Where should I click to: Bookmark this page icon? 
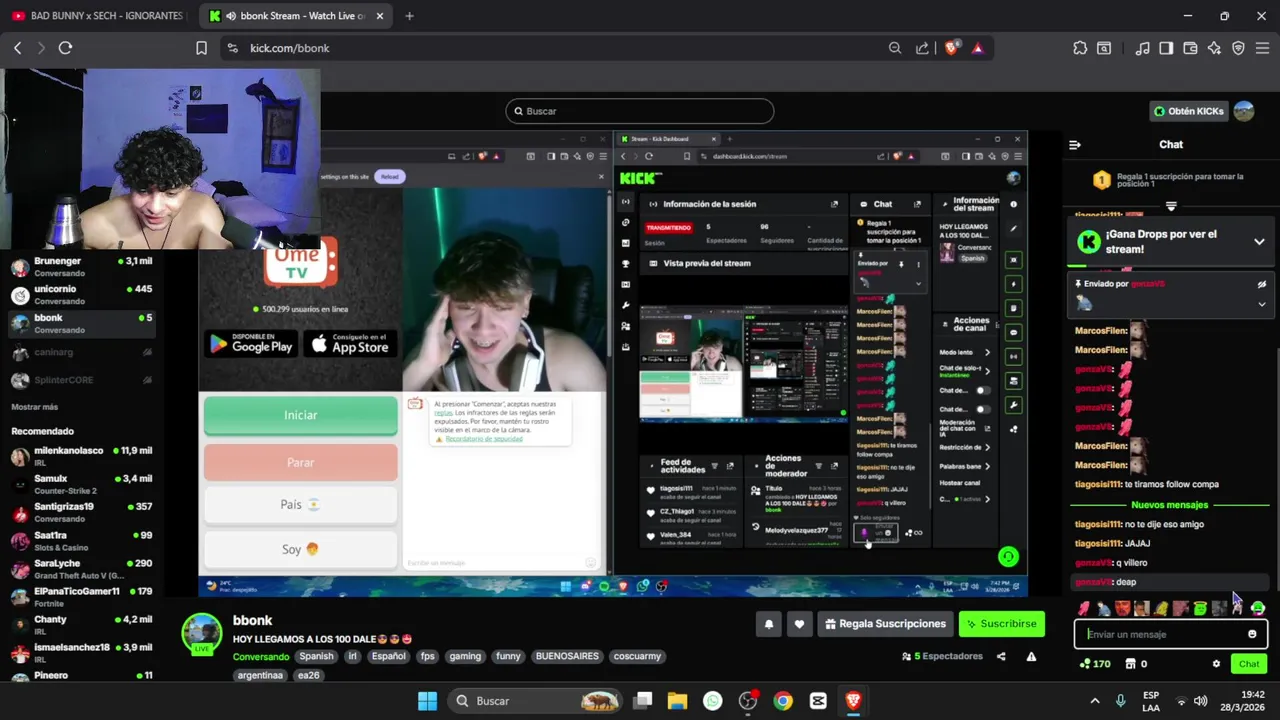[201, 48]
